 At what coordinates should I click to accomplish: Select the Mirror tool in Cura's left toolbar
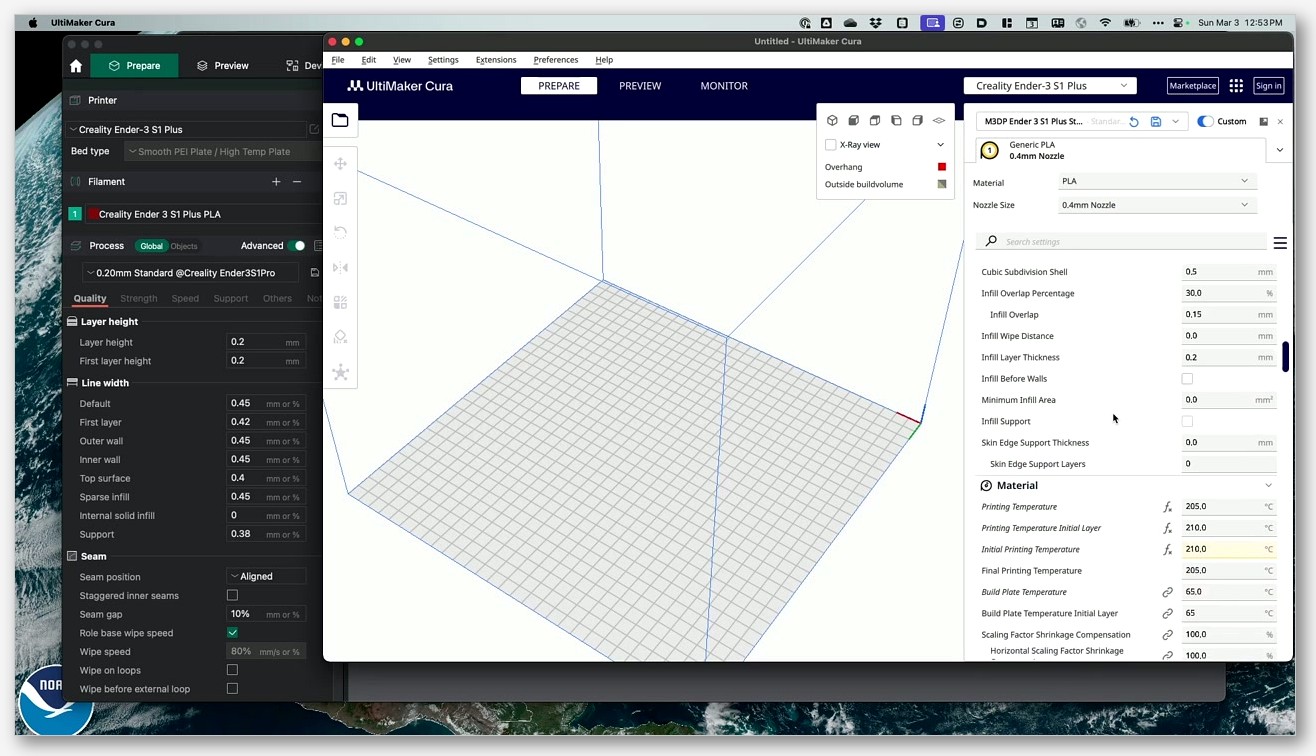pyautogui.click(x=340, y=267)
